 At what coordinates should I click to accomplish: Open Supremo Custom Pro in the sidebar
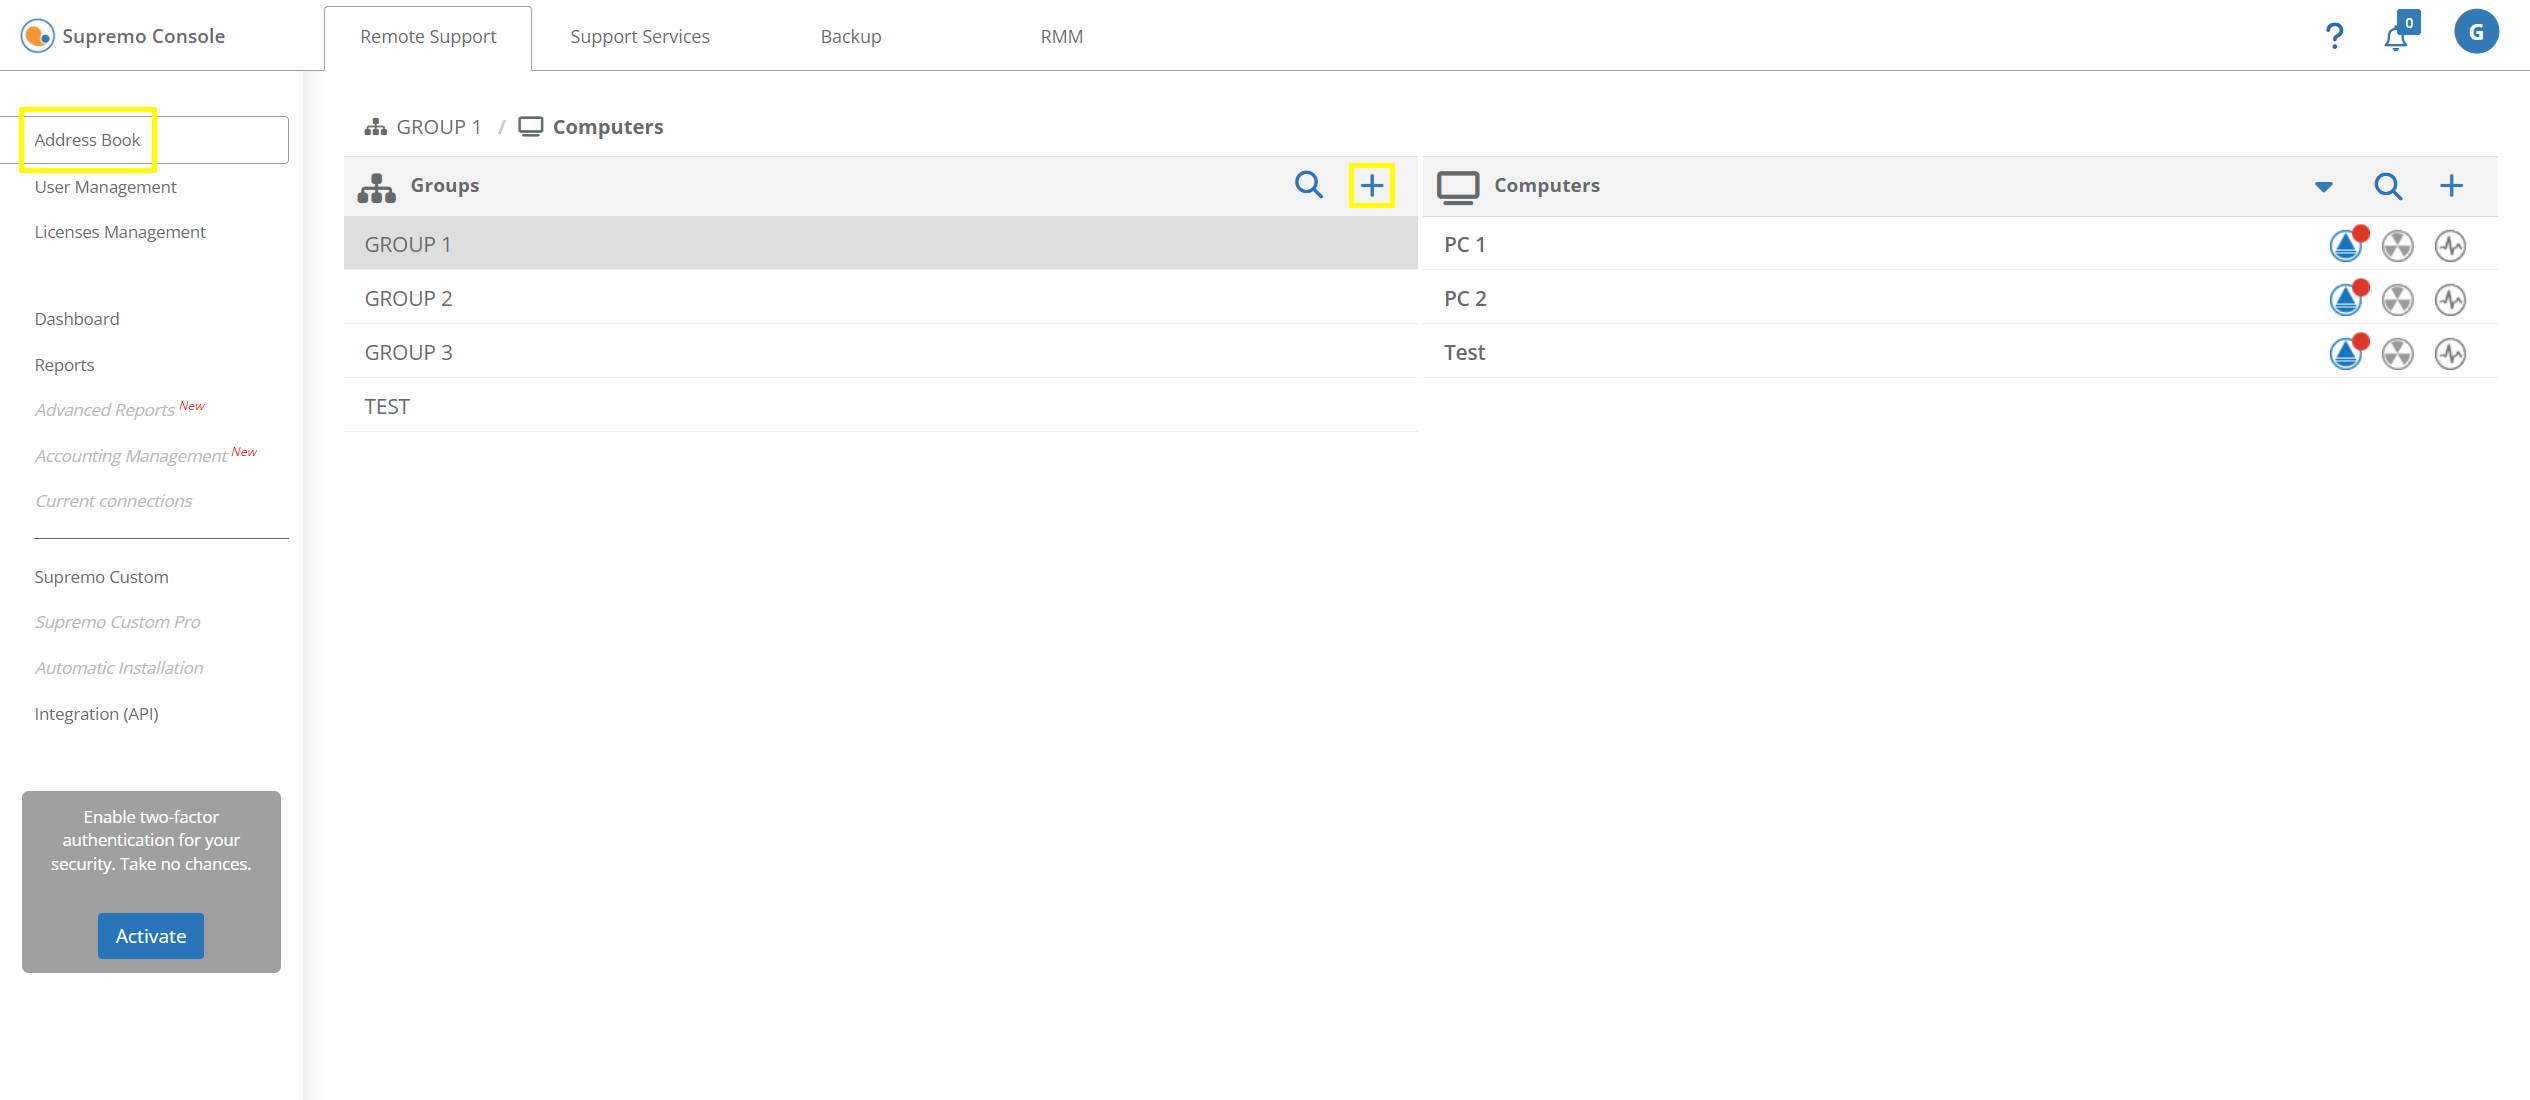click(x=117, y=622)
